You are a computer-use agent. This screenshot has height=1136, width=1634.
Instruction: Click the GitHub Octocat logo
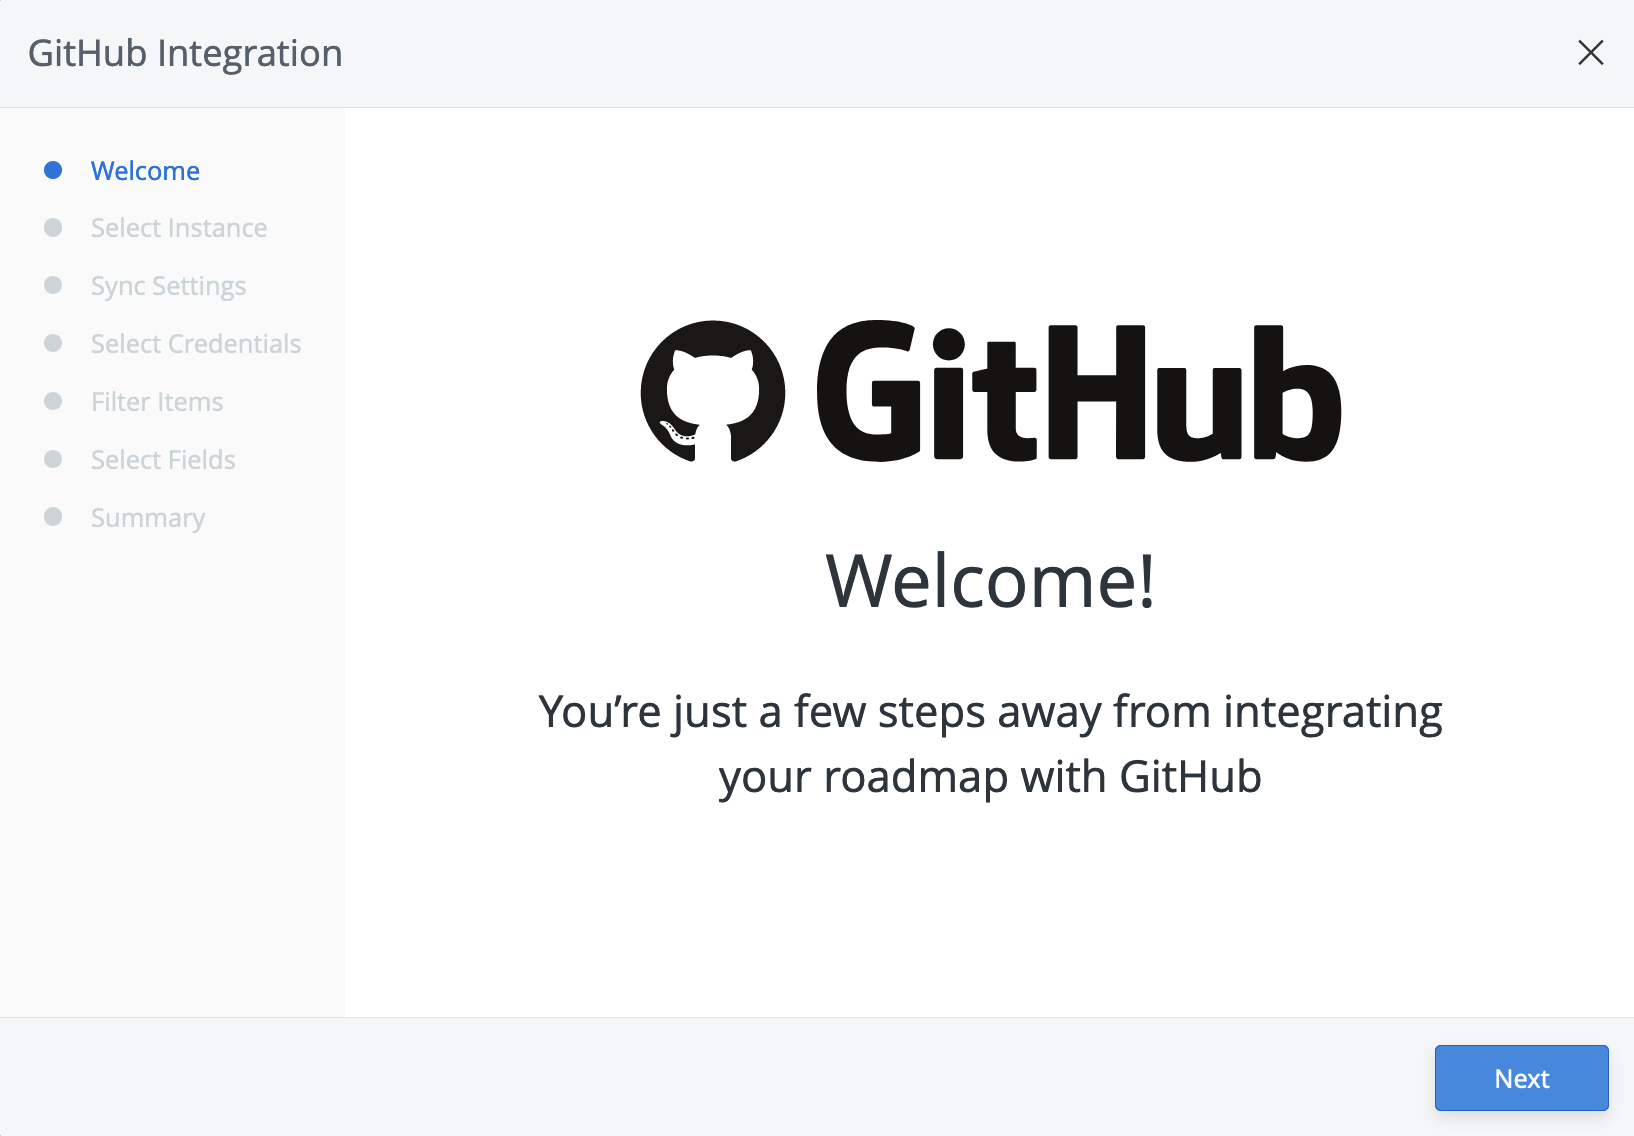point(713,391)
